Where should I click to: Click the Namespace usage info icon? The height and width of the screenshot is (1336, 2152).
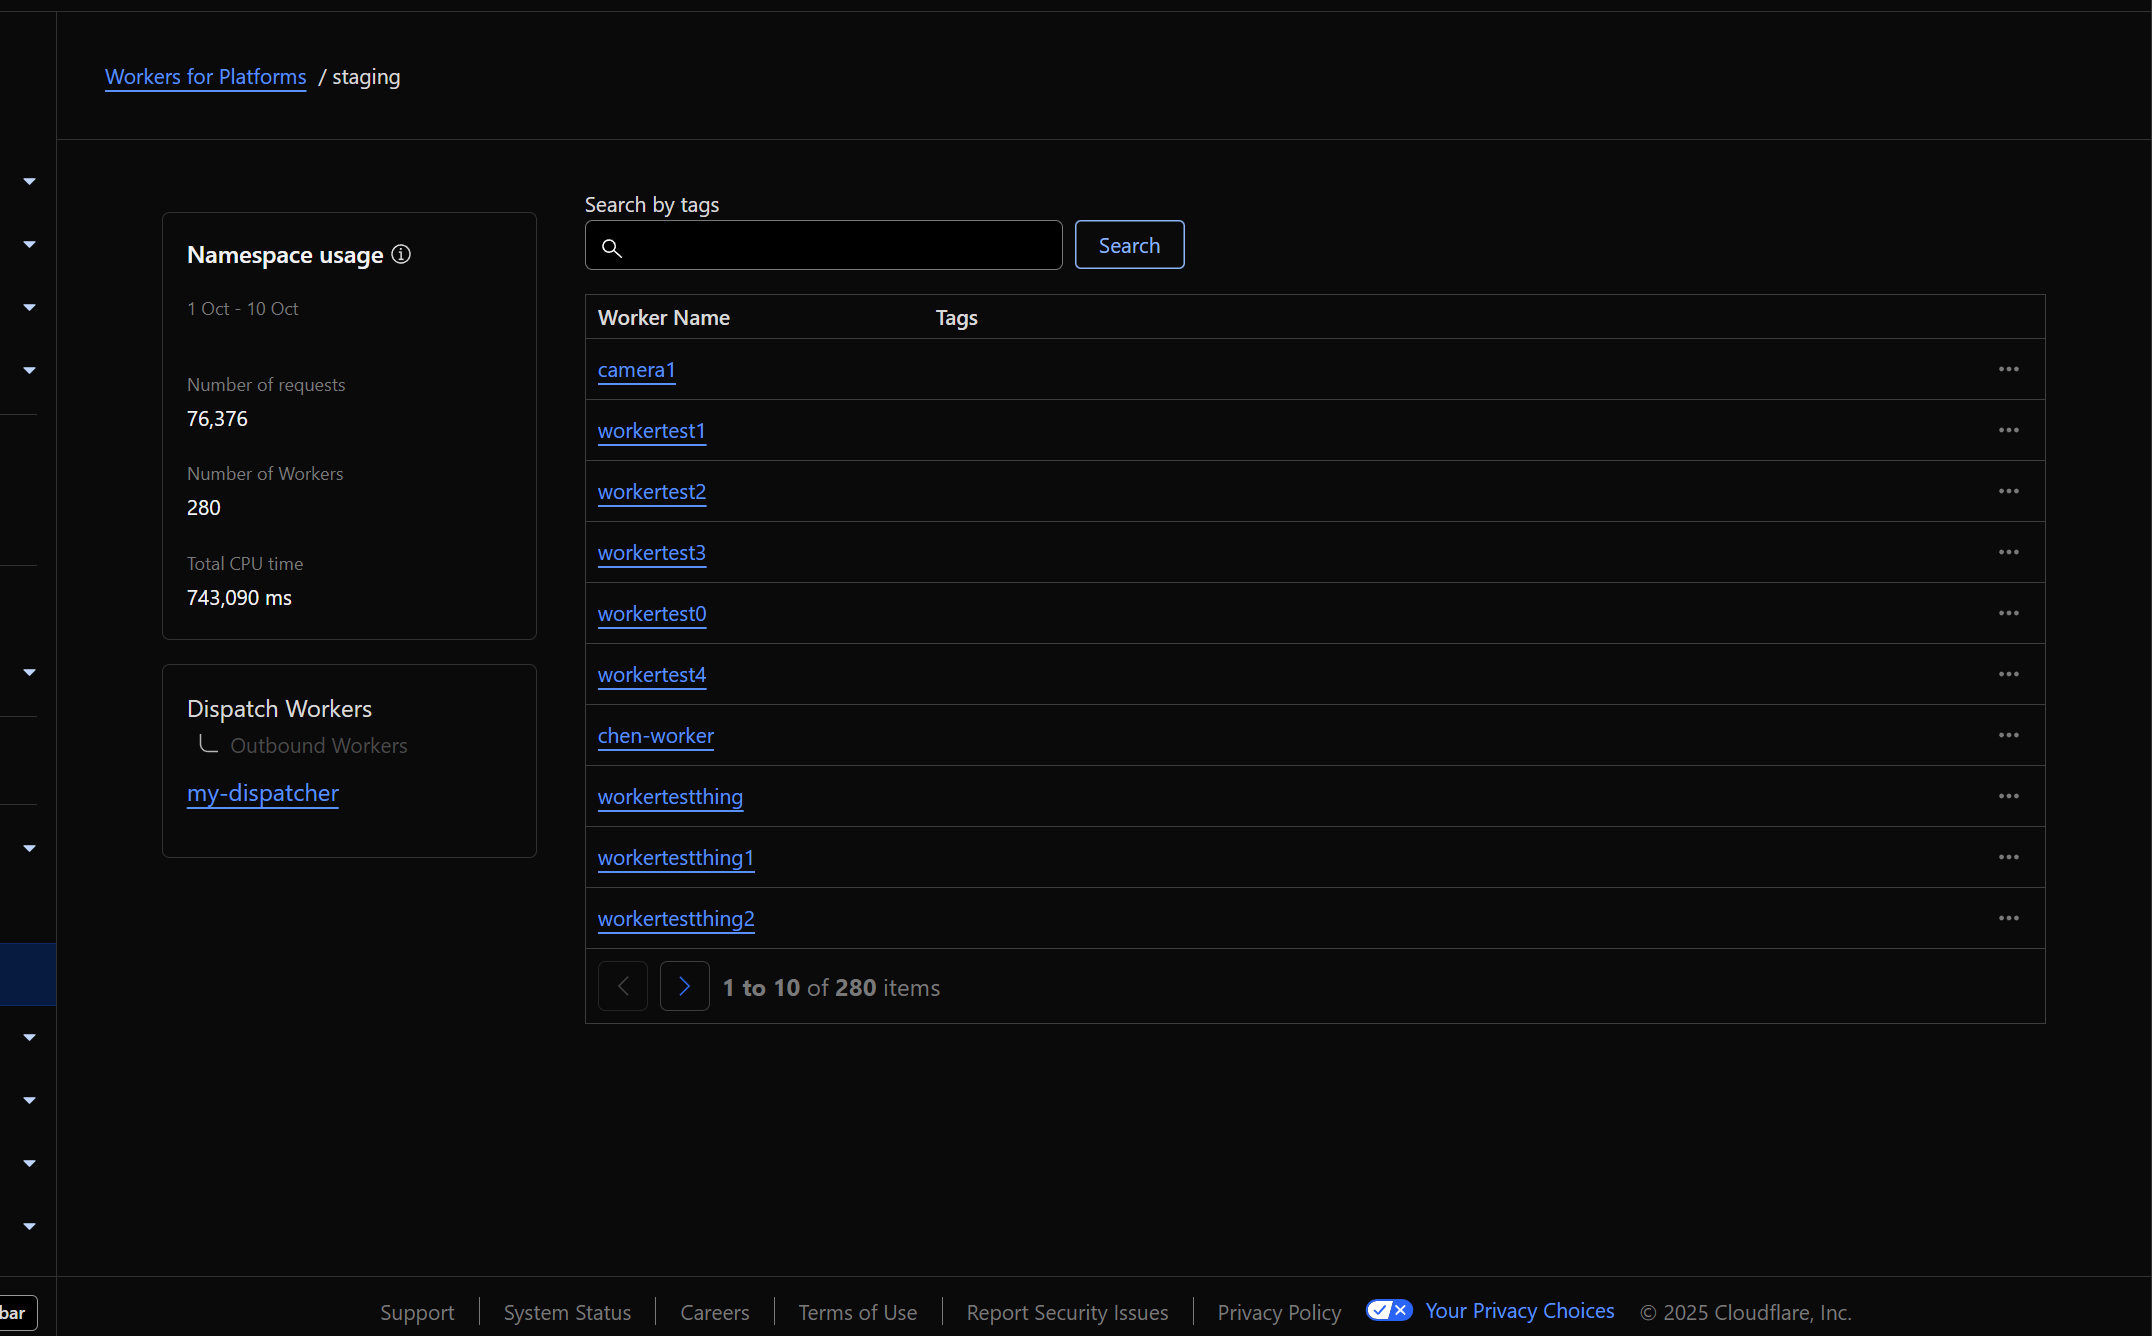coord(401,254)
